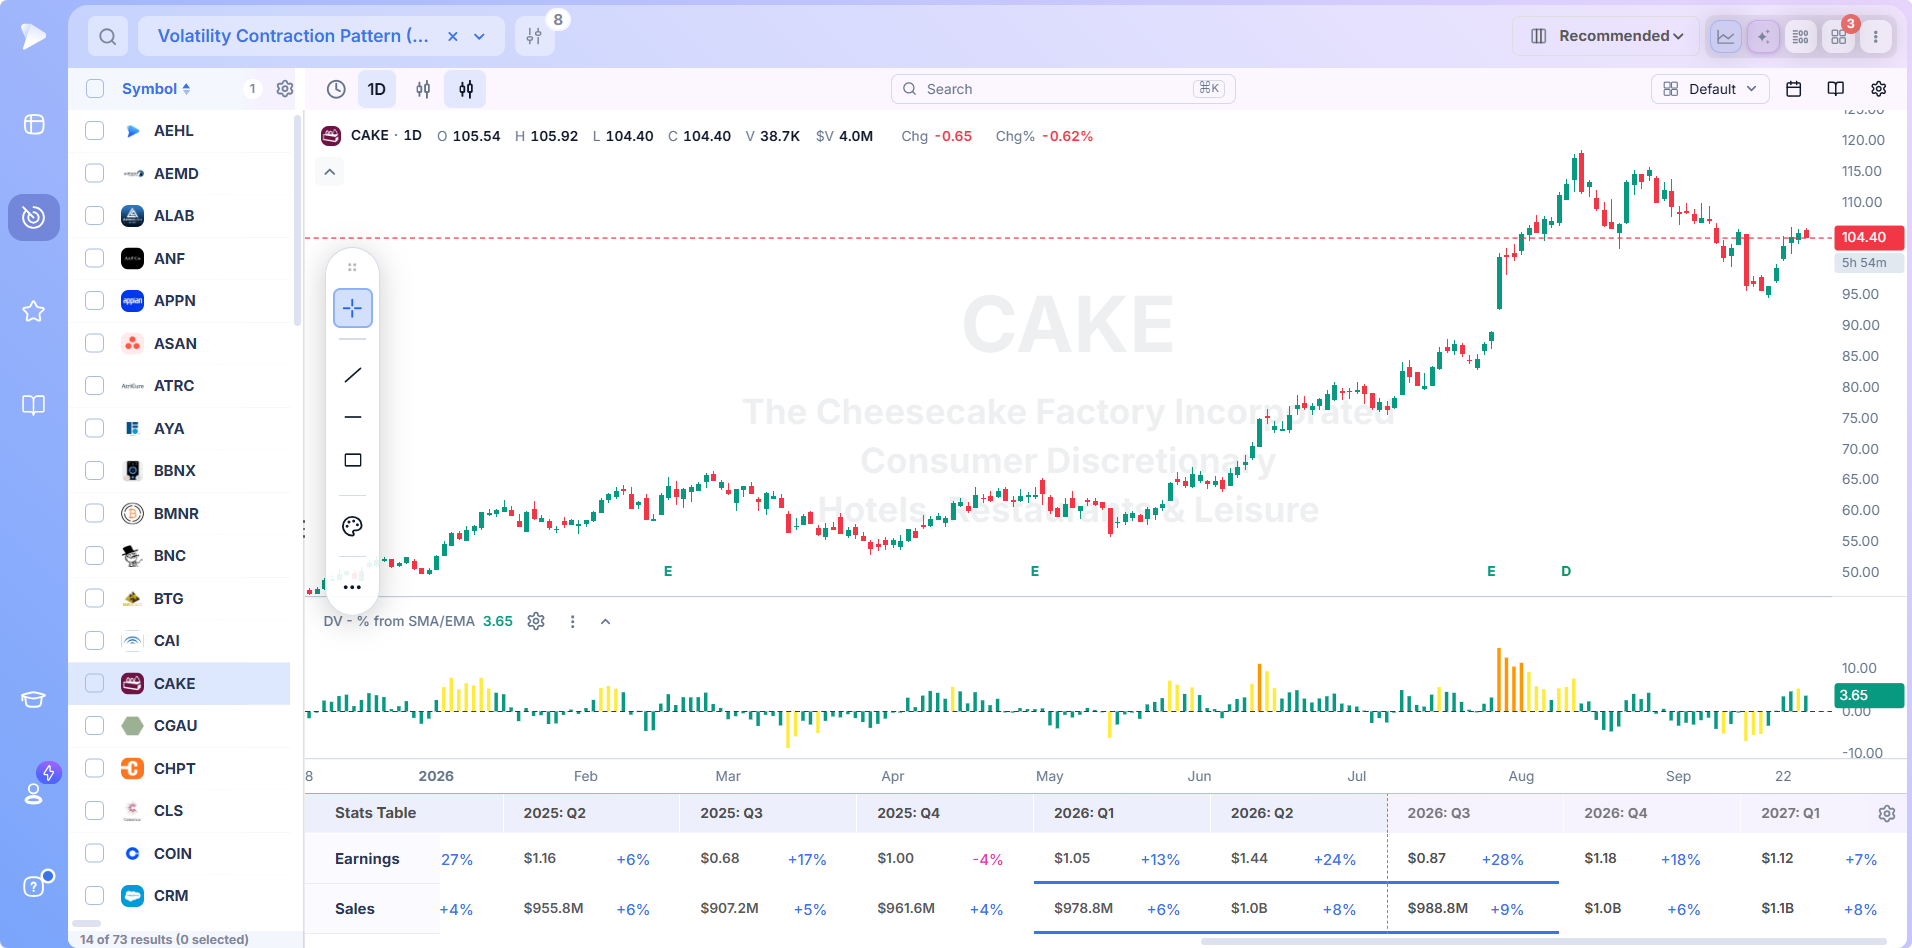Open the top-right three-dot menu
This screenshot has width=1912, height=948.
coord(1876,37)
